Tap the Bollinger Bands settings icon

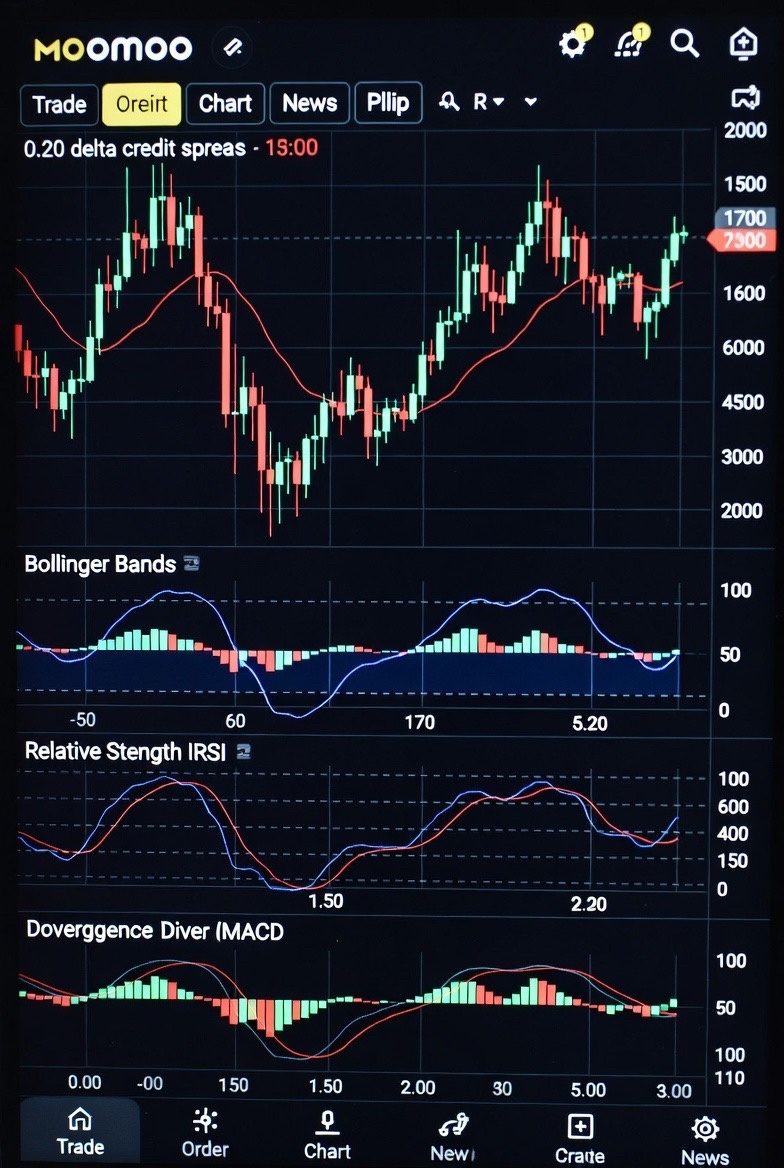tap(191, 563)
